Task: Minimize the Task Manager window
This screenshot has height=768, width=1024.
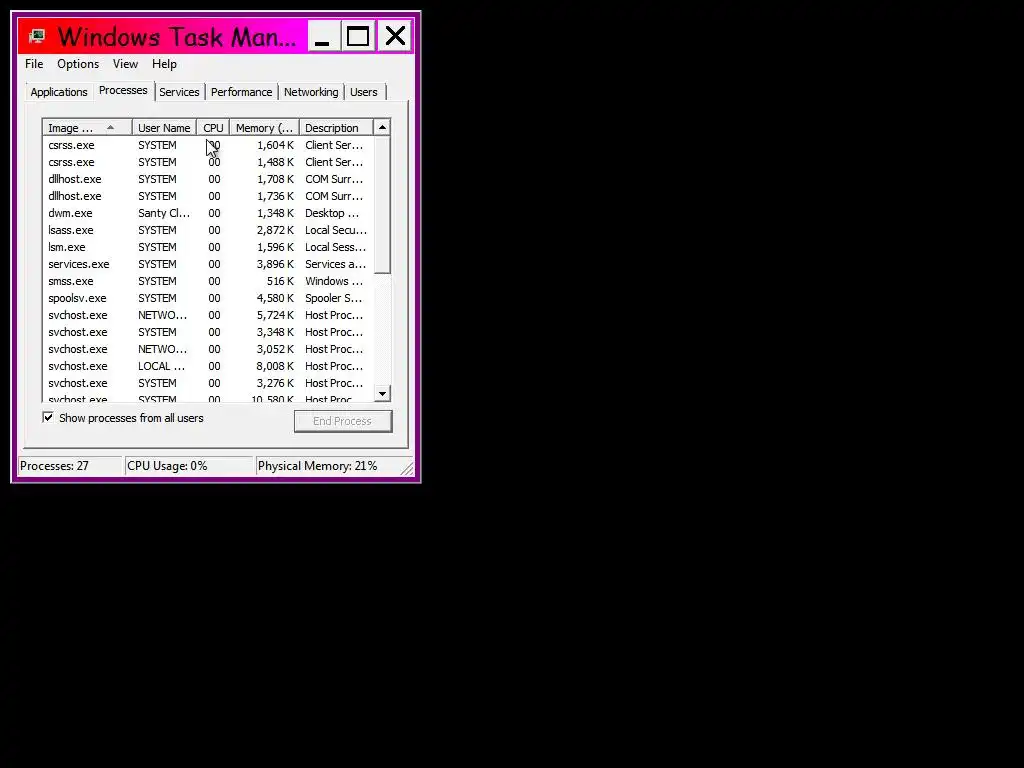Action: [323, 36]
